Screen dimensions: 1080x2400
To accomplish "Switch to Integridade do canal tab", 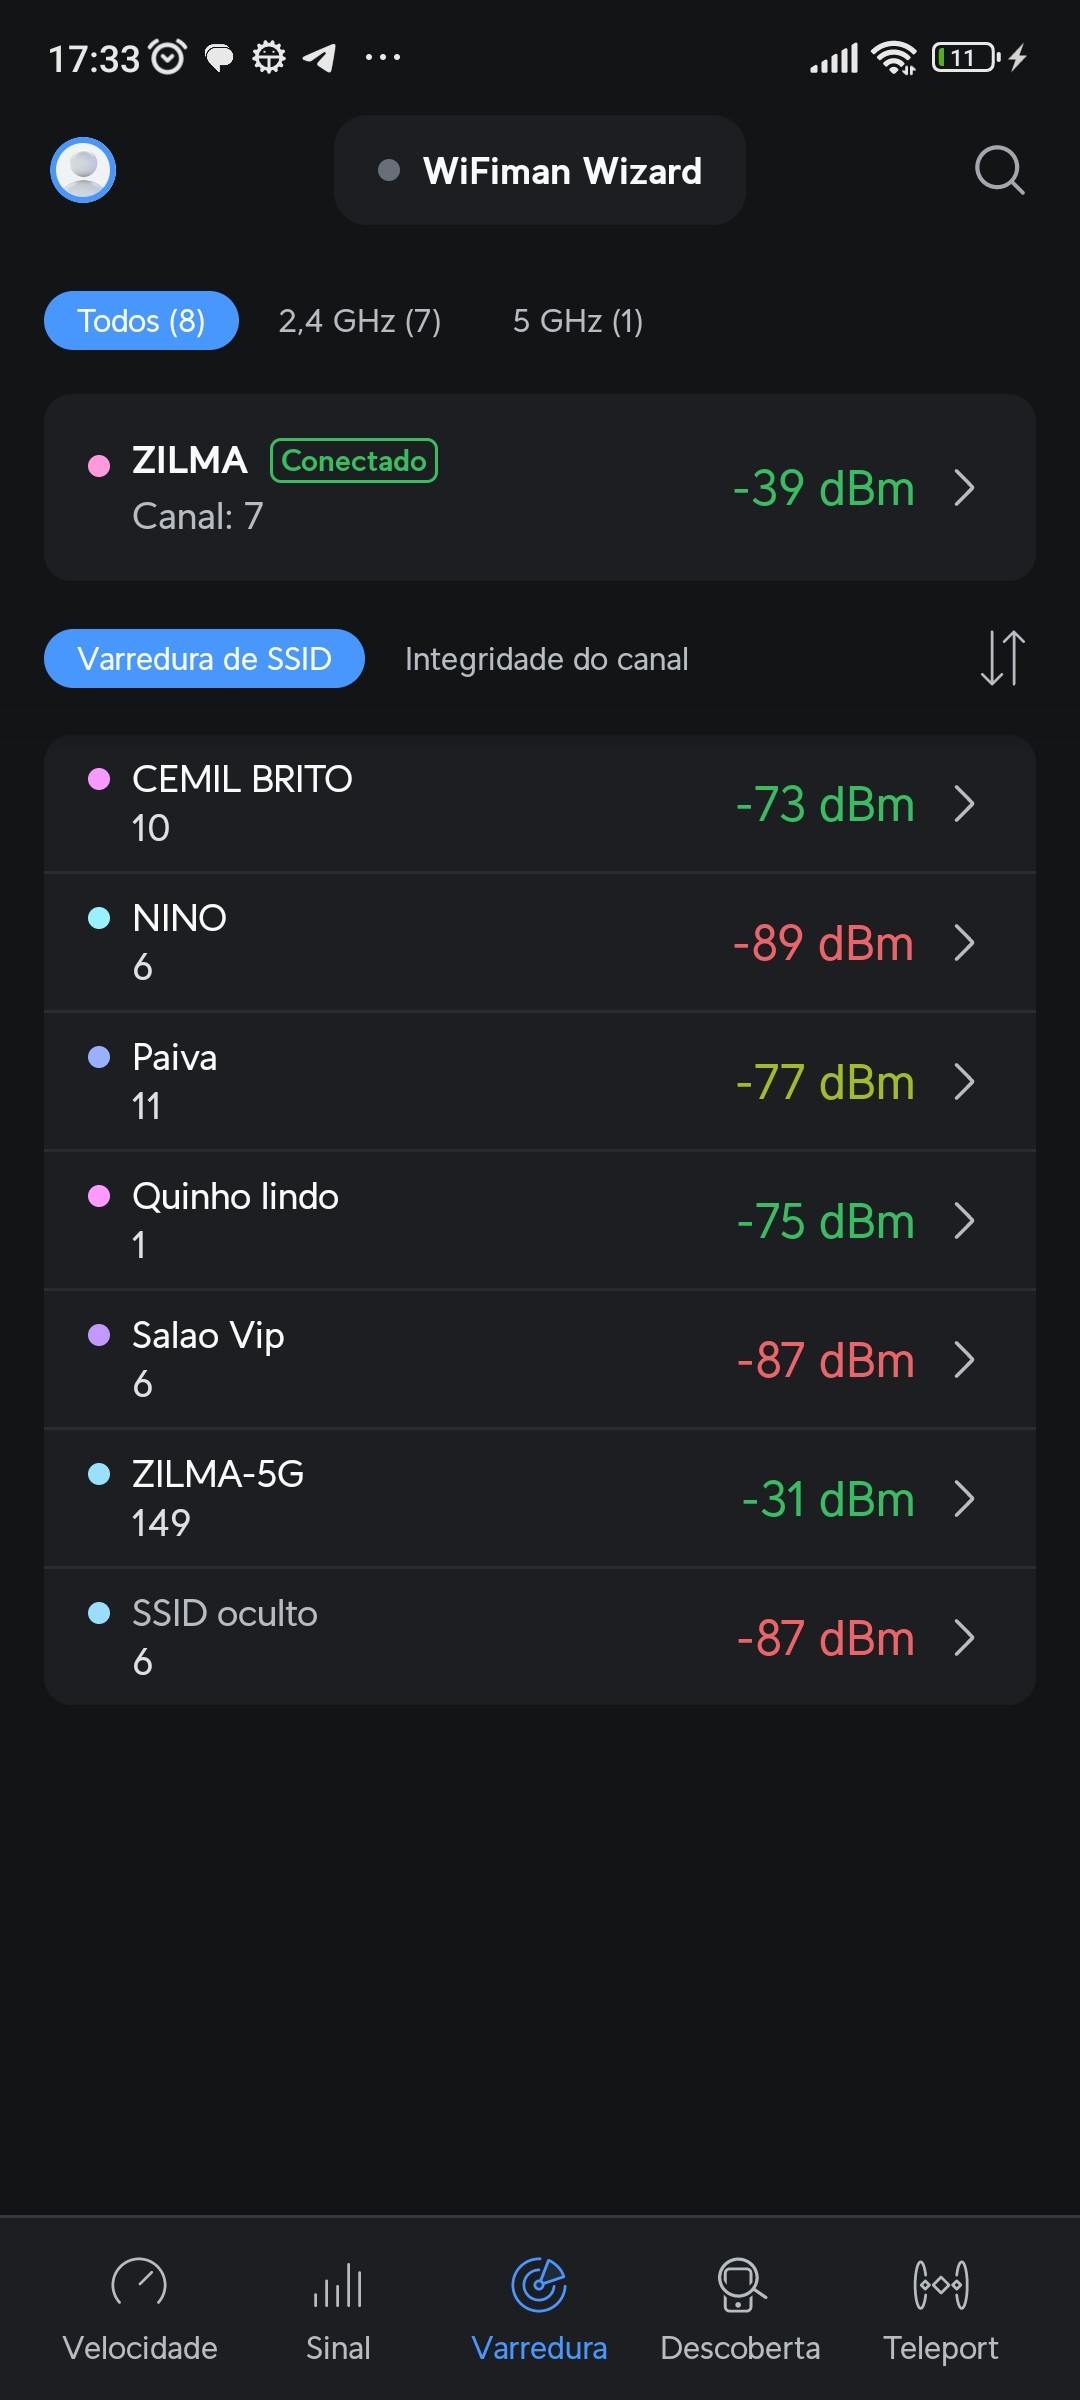I will [546, 659].
